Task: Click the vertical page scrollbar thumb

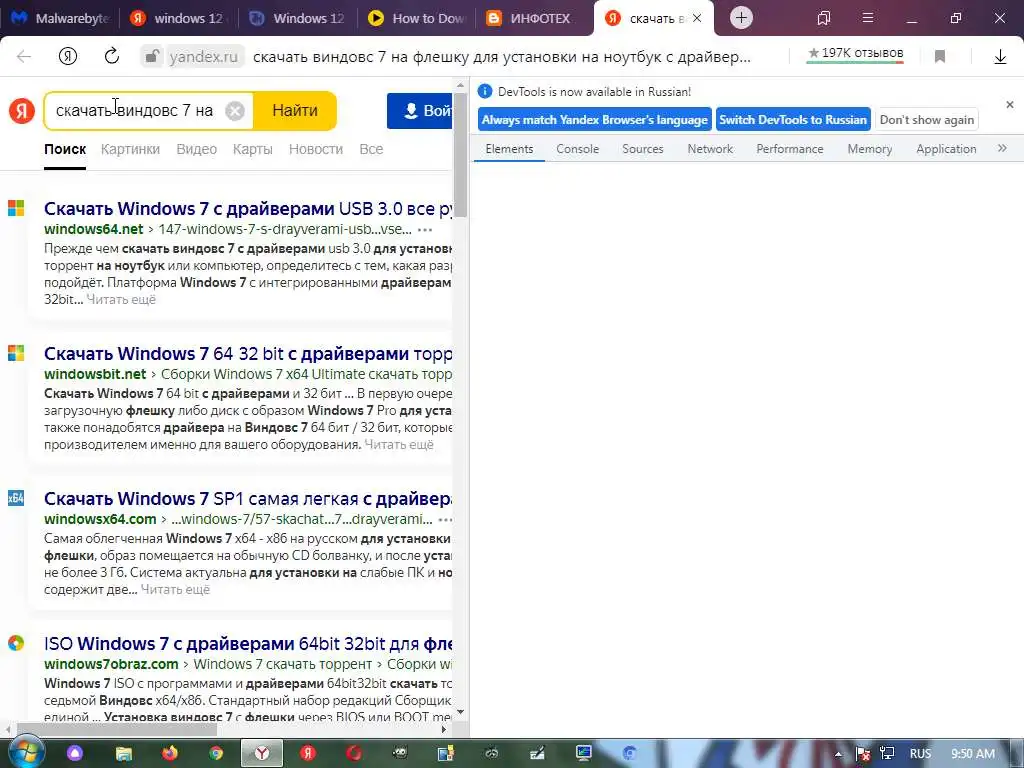Action: (x=460, y=155)
